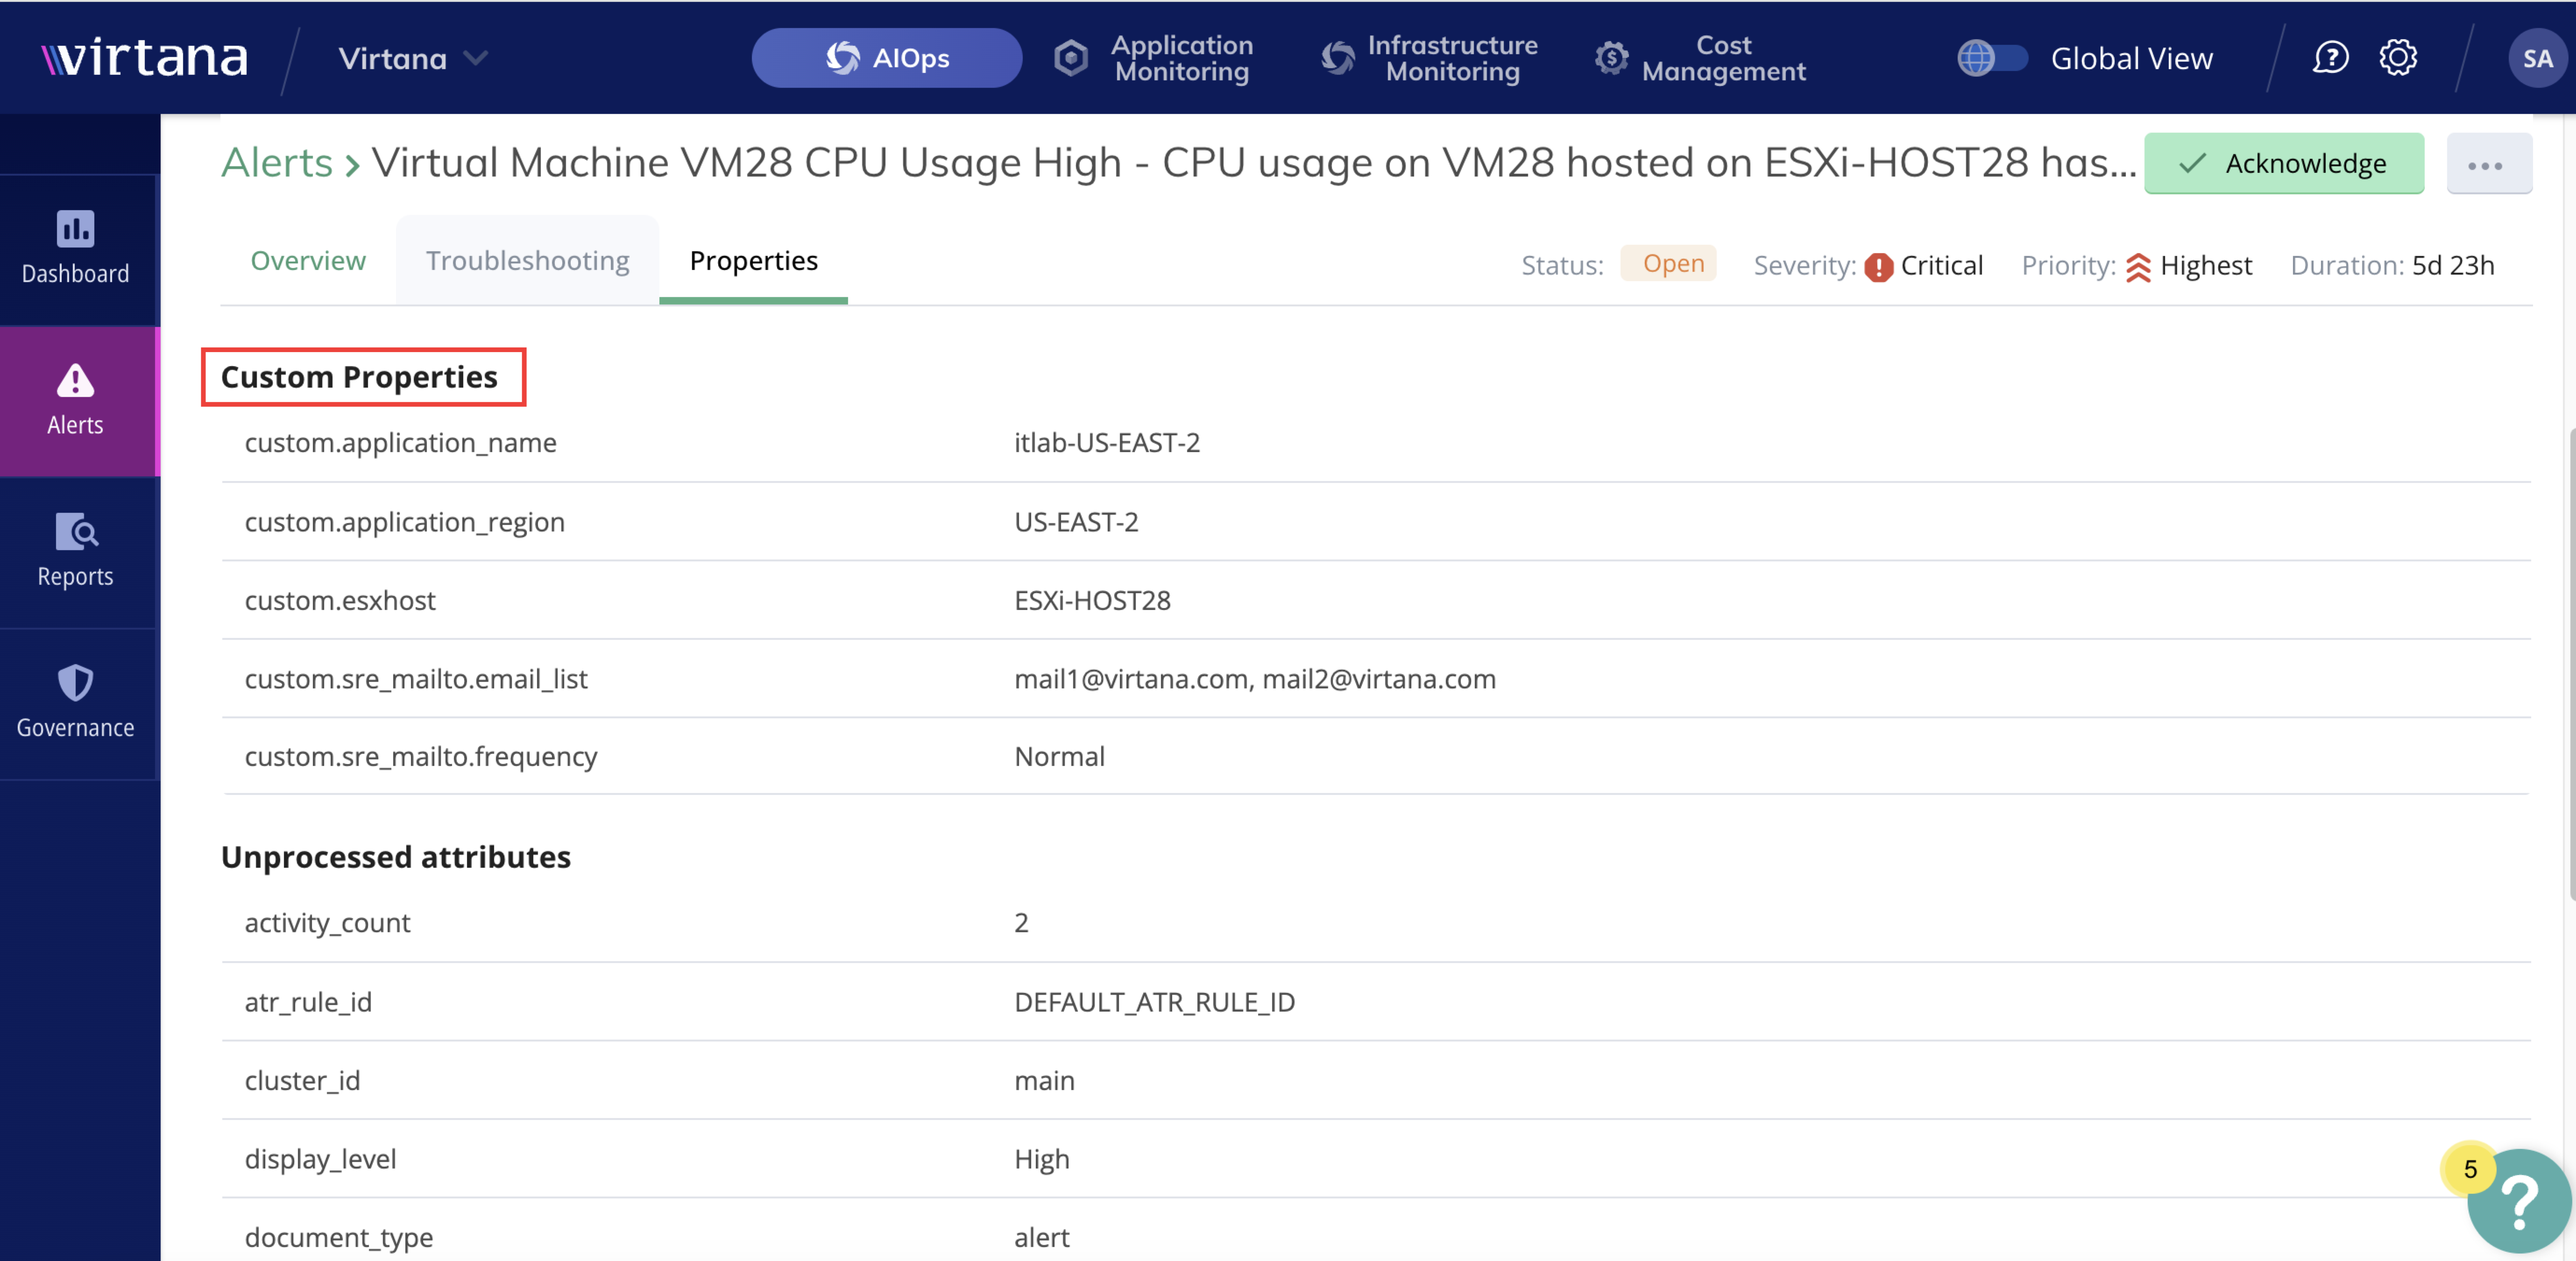This screenshot has height=1261, width=2576.
Task: Click the yellow notification badge showing 5
Action: click(x=2469, y=1168)
